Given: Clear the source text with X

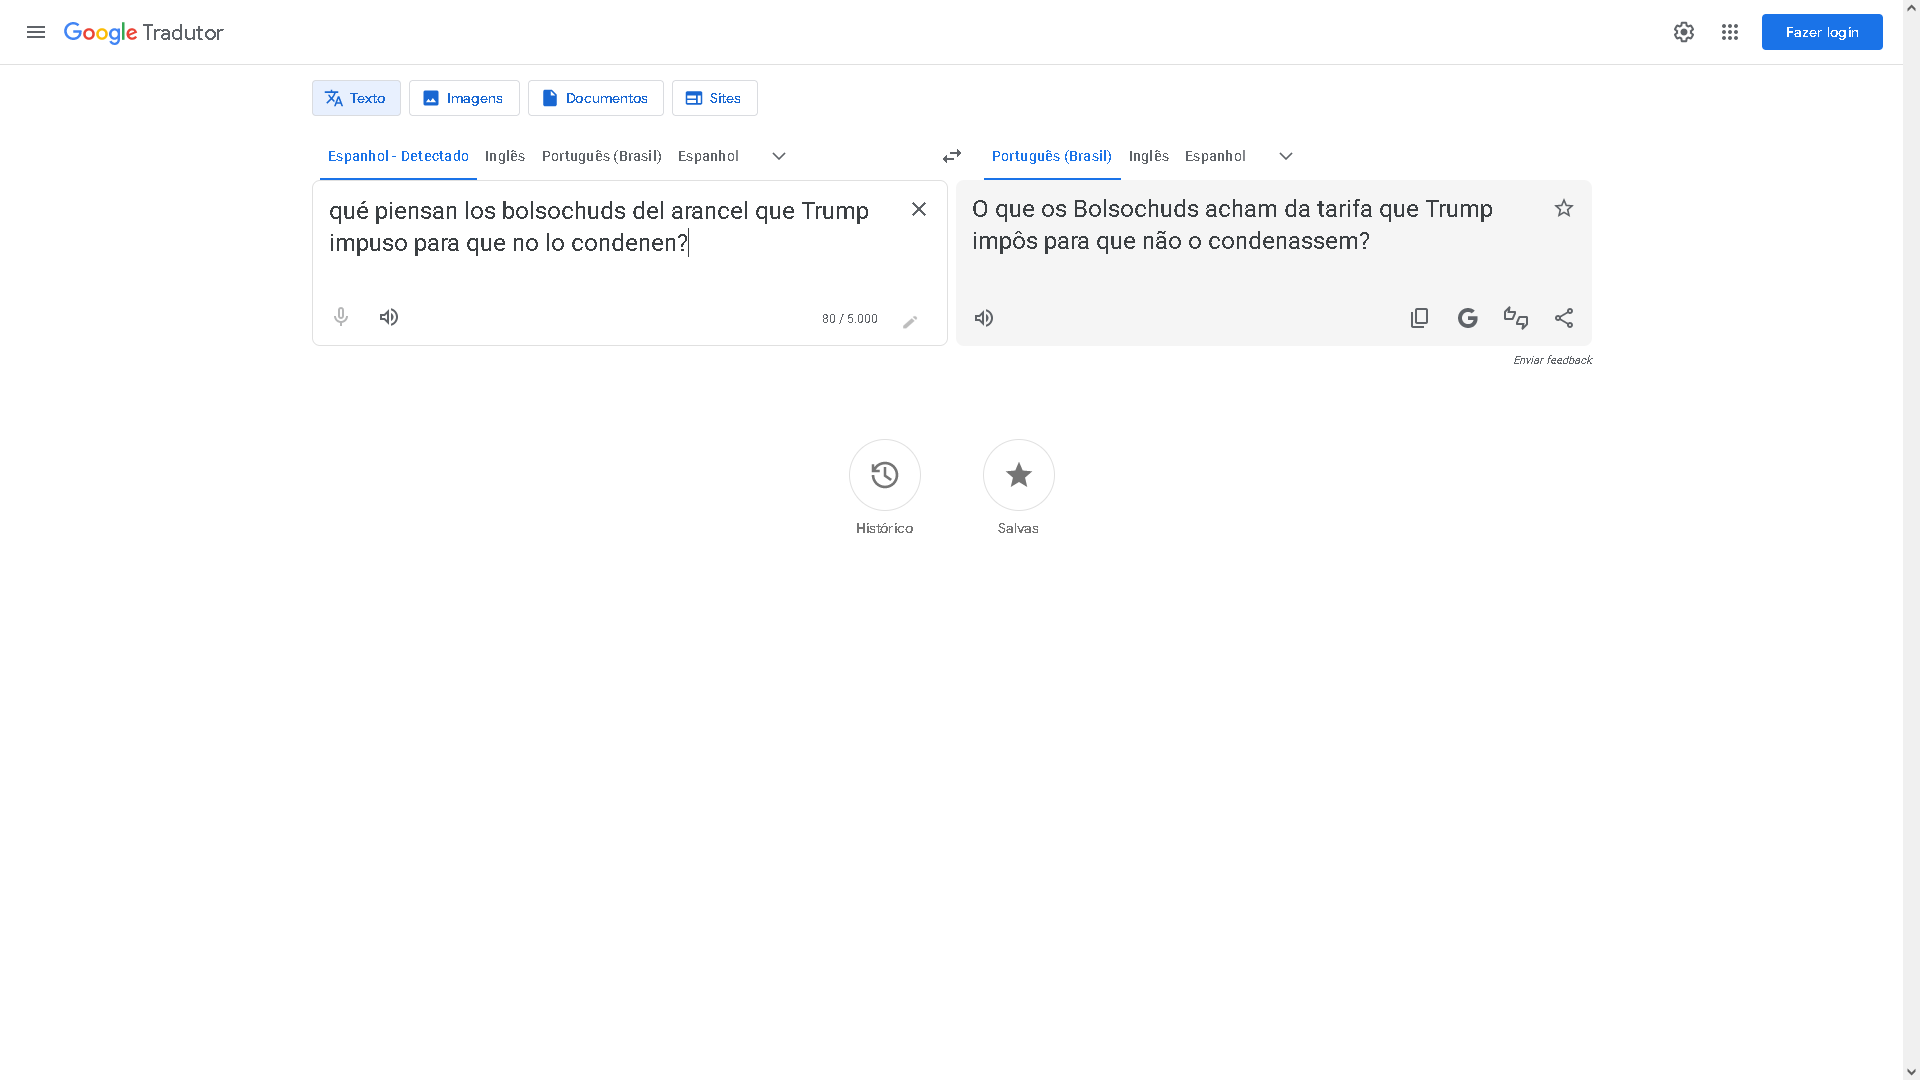Looking at the screenshot, I should 919,209.
